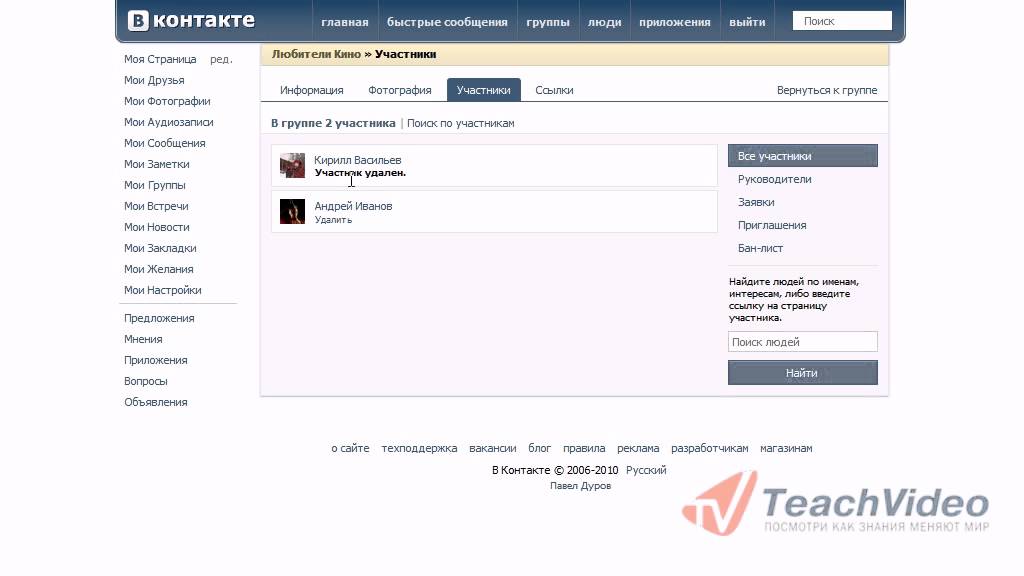Screen dimensions: 1024x576
Task: Click Вернуться к группе link
Action: 827,90
